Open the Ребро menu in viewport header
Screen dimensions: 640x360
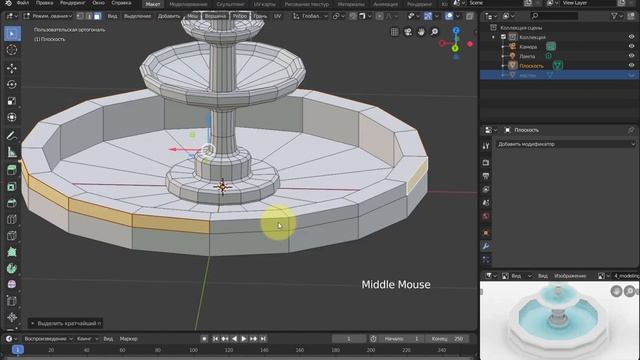tap(240, 16)
